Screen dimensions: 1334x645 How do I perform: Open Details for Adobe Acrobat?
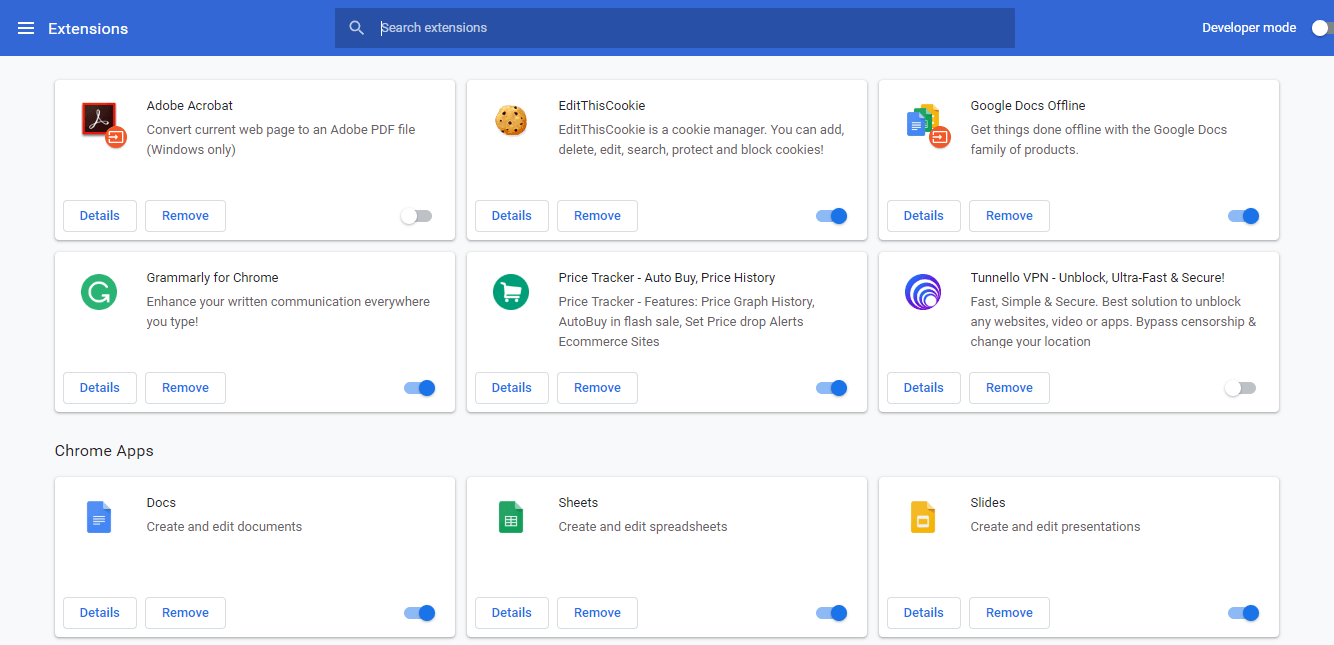(100, 216)
